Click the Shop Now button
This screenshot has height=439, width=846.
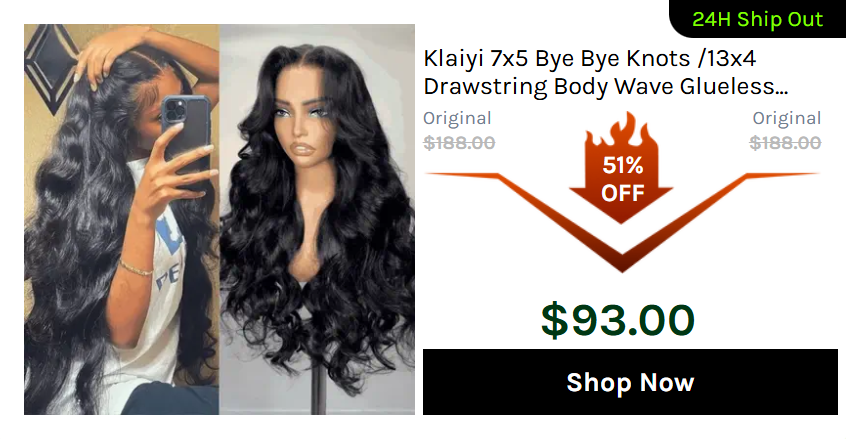[x=630, y=382]
